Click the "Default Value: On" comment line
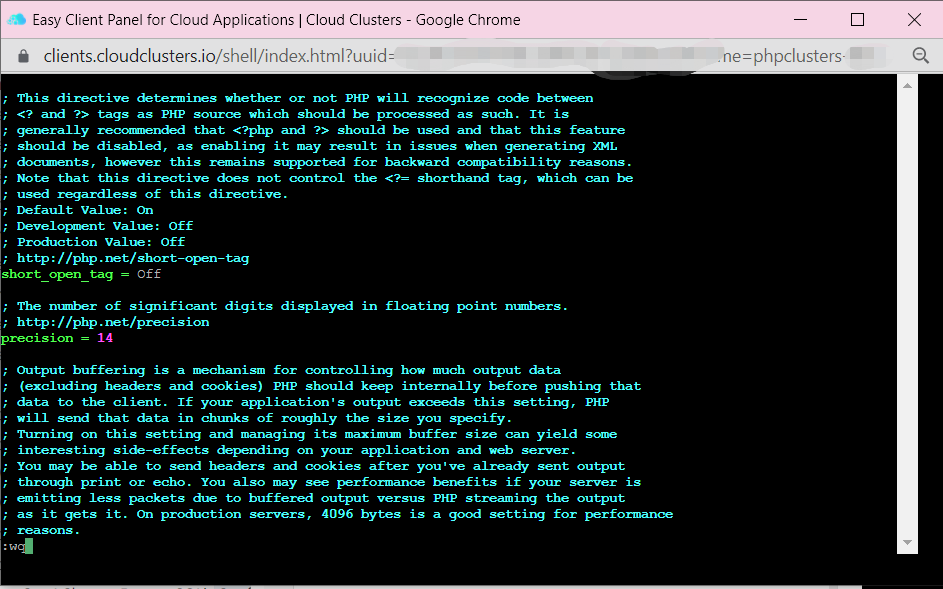The width and height of the screenshot is (943, 589). [x=85, y=210]
